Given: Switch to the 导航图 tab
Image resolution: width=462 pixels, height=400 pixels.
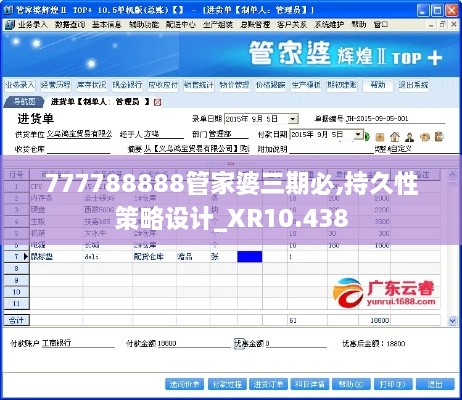Looking at the screenshot, I should (24, 102).
